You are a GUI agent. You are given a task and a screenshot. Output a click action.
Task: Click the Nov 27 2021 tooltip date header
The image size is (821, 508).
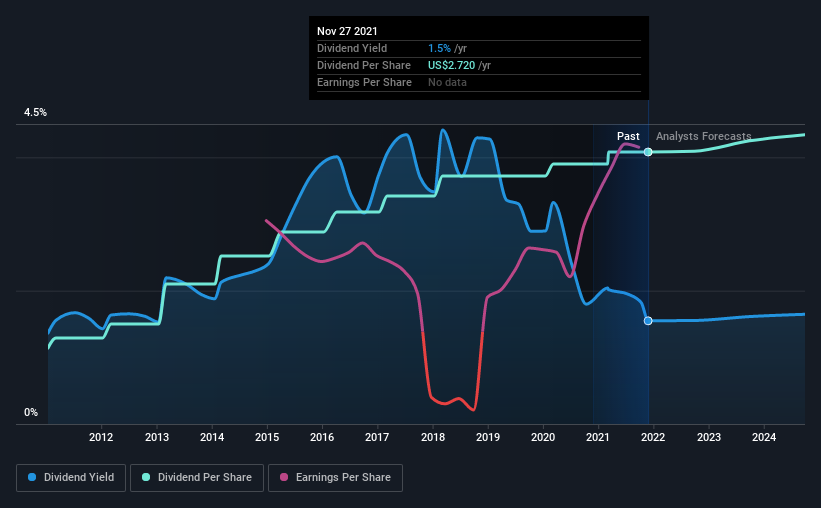(347, 31)
